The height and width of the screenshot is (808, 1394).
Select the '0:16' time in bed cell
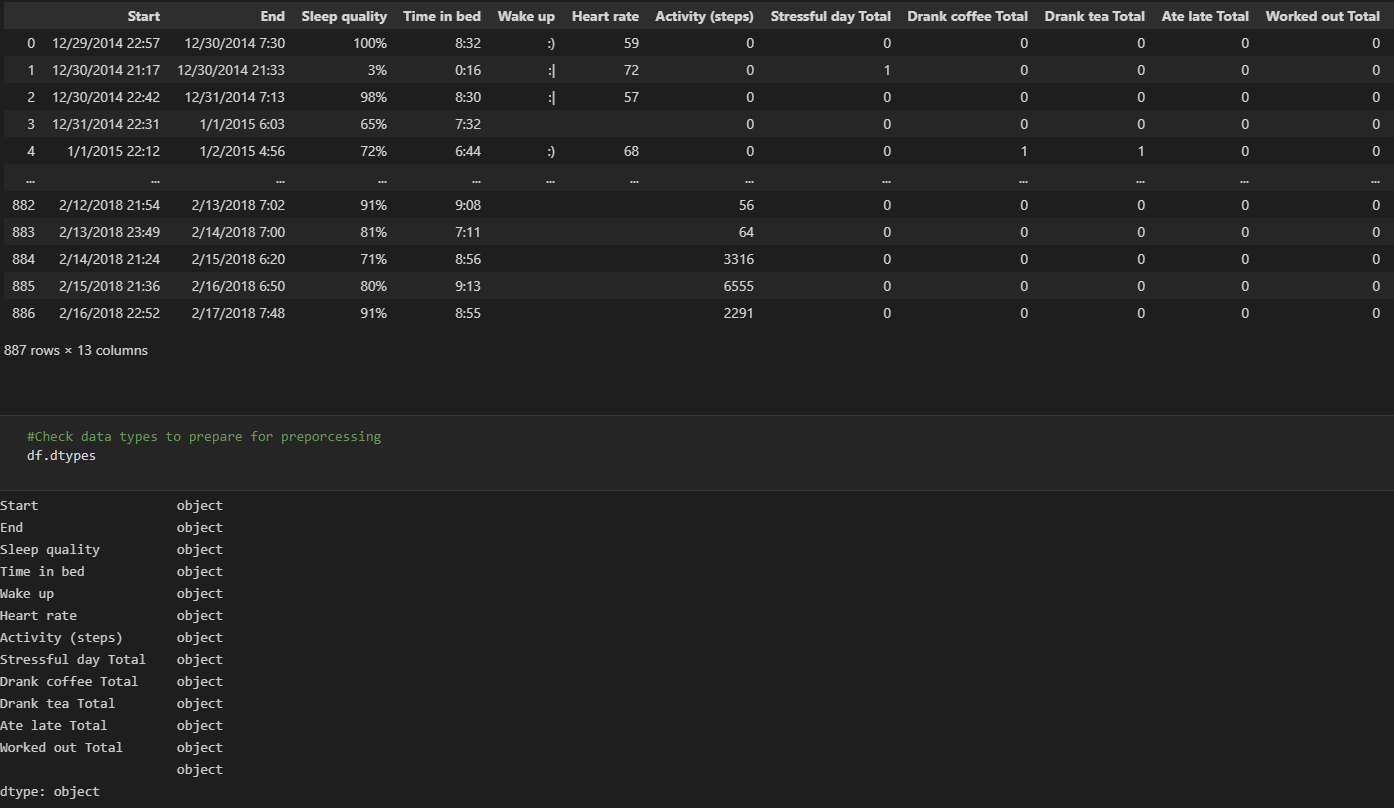[468, 70]
